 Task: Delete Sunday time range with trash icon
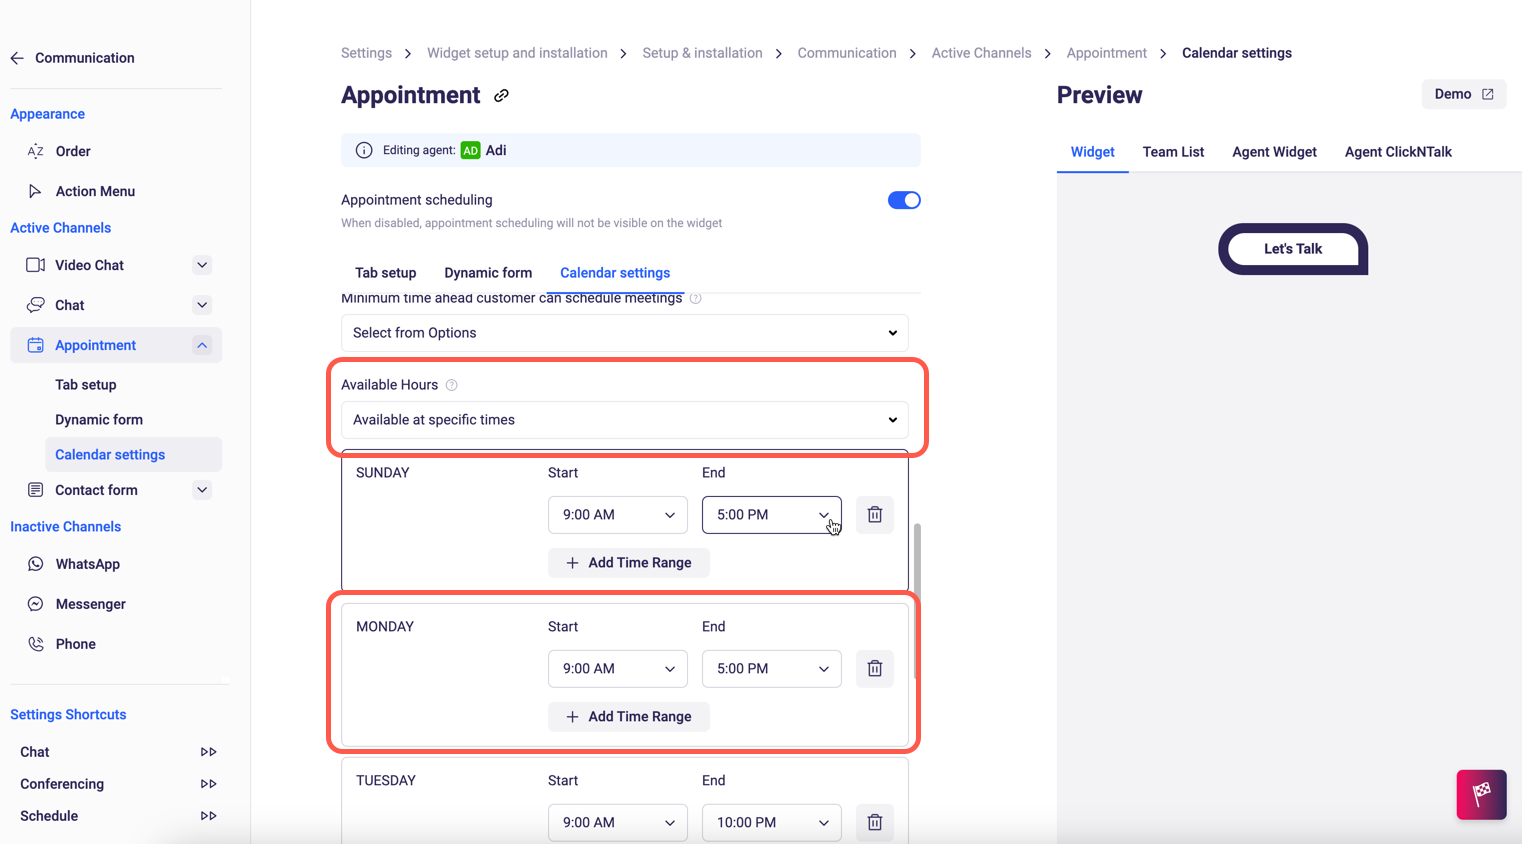pyautogui.click(x=875, y=515)
